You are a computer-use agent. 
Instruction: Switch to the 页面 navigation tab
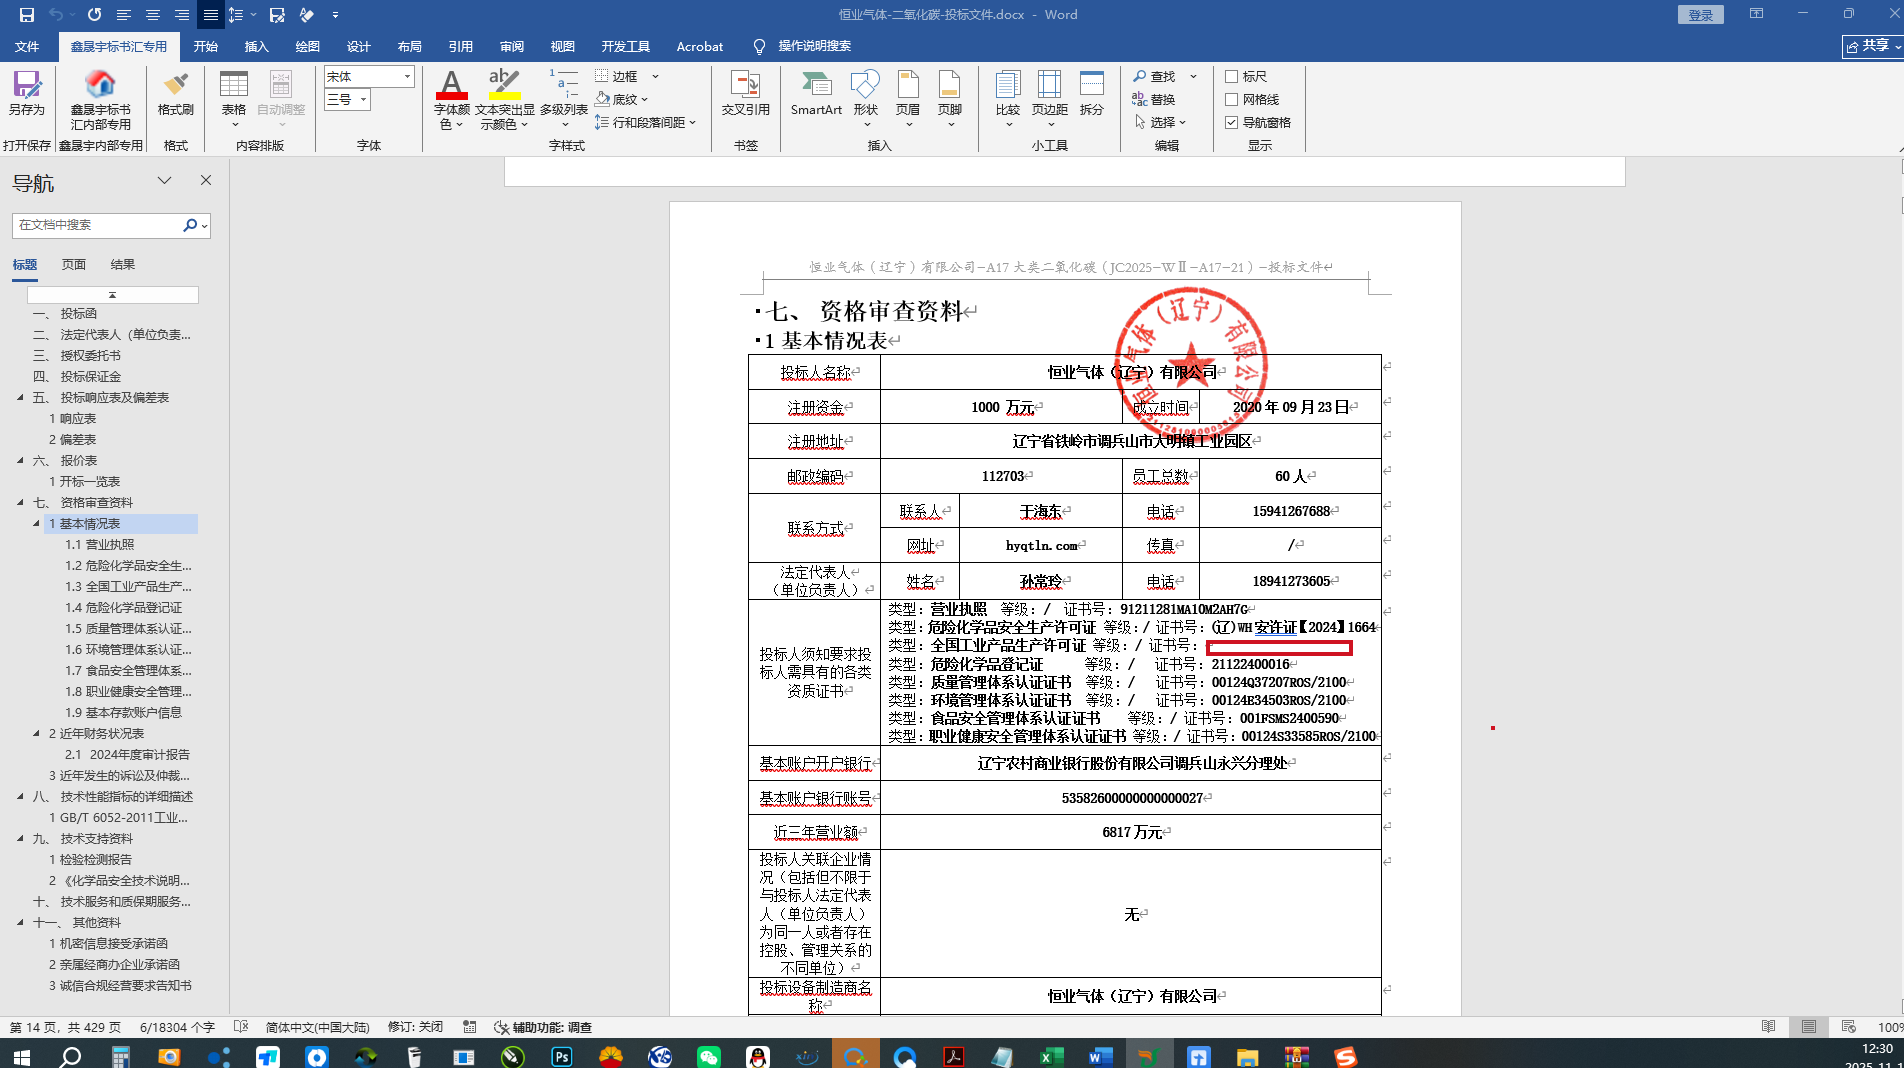(x=74, y=264)
